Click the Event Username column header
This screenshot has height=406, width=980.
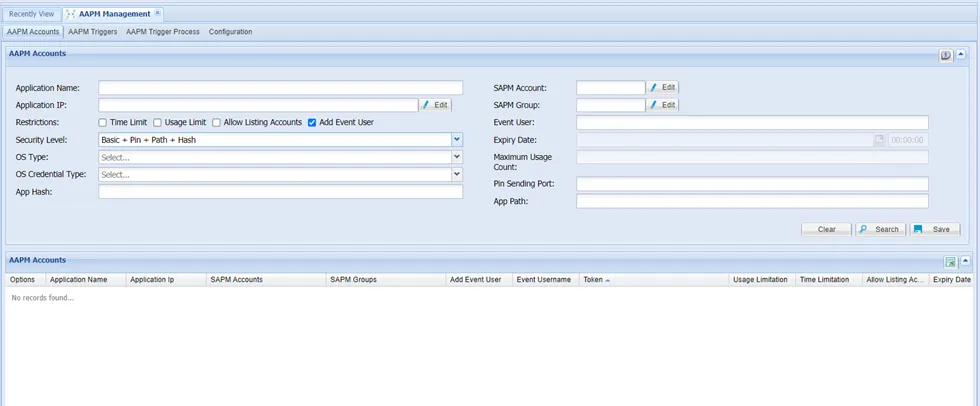tap(546, 280)
